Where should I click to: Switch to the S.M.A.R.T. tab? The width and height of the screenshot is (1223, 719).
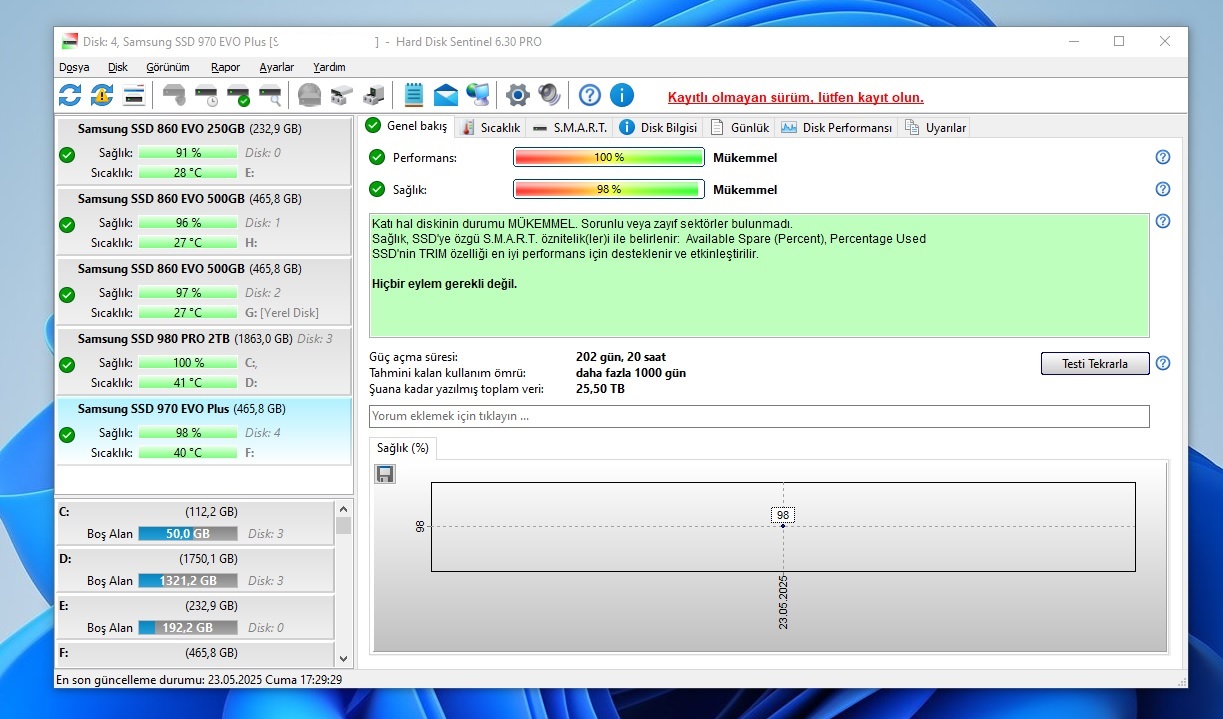(x=569, y=128)
